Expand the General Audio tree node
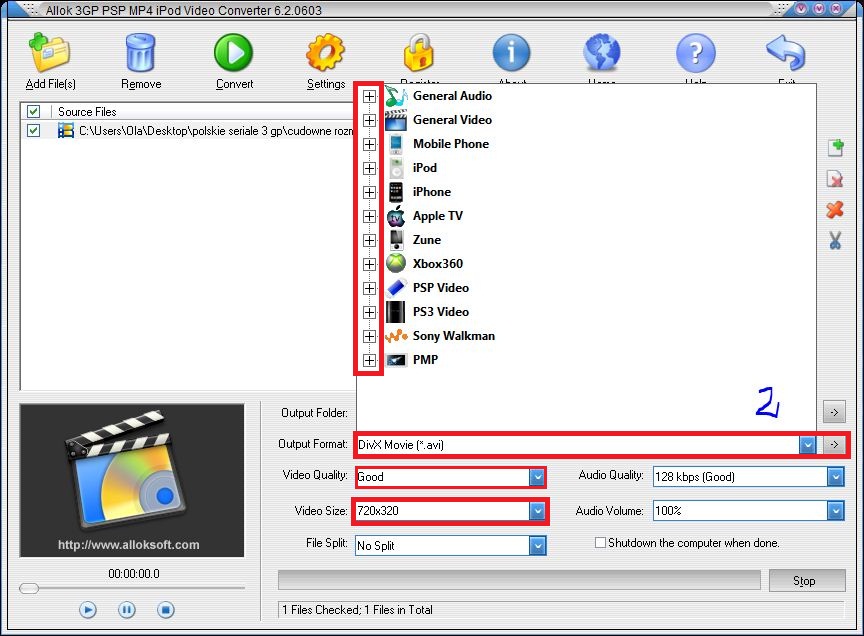This screenshot has width=864, height=636. coord(370,96)
